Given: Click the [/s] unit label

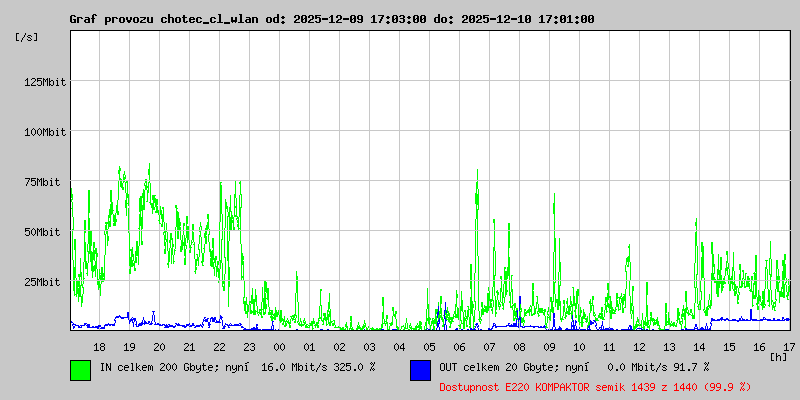Looking at the screenshot, I should pos(27,37).
